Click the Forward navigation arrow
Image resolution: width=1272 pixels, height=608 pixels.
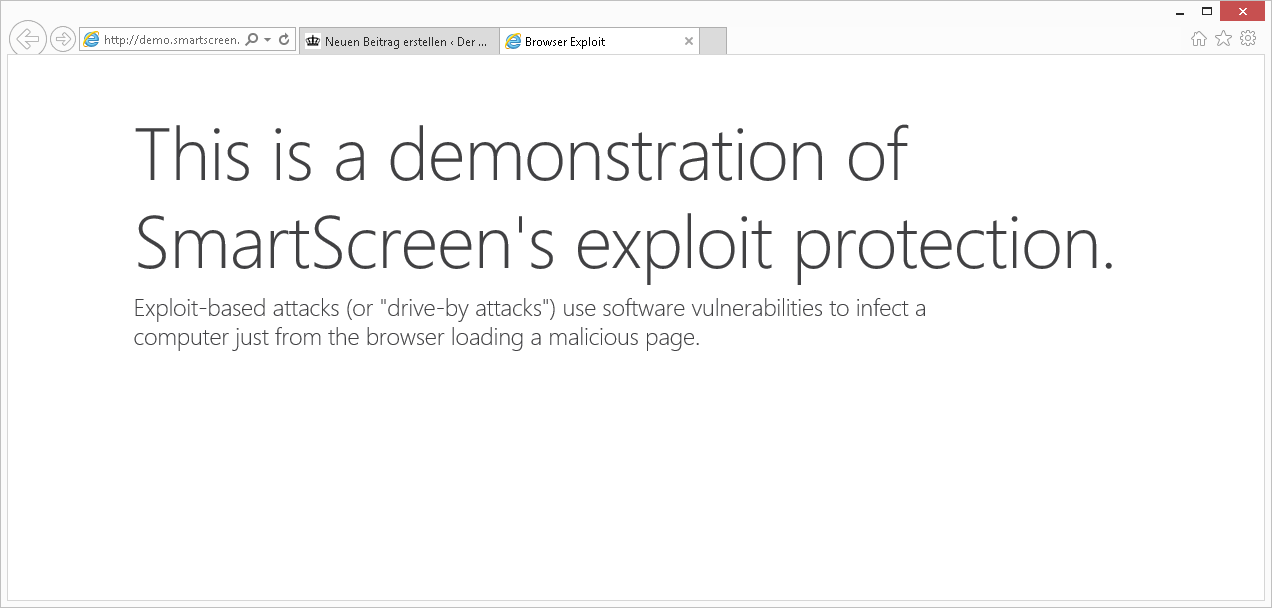[63, 39]
